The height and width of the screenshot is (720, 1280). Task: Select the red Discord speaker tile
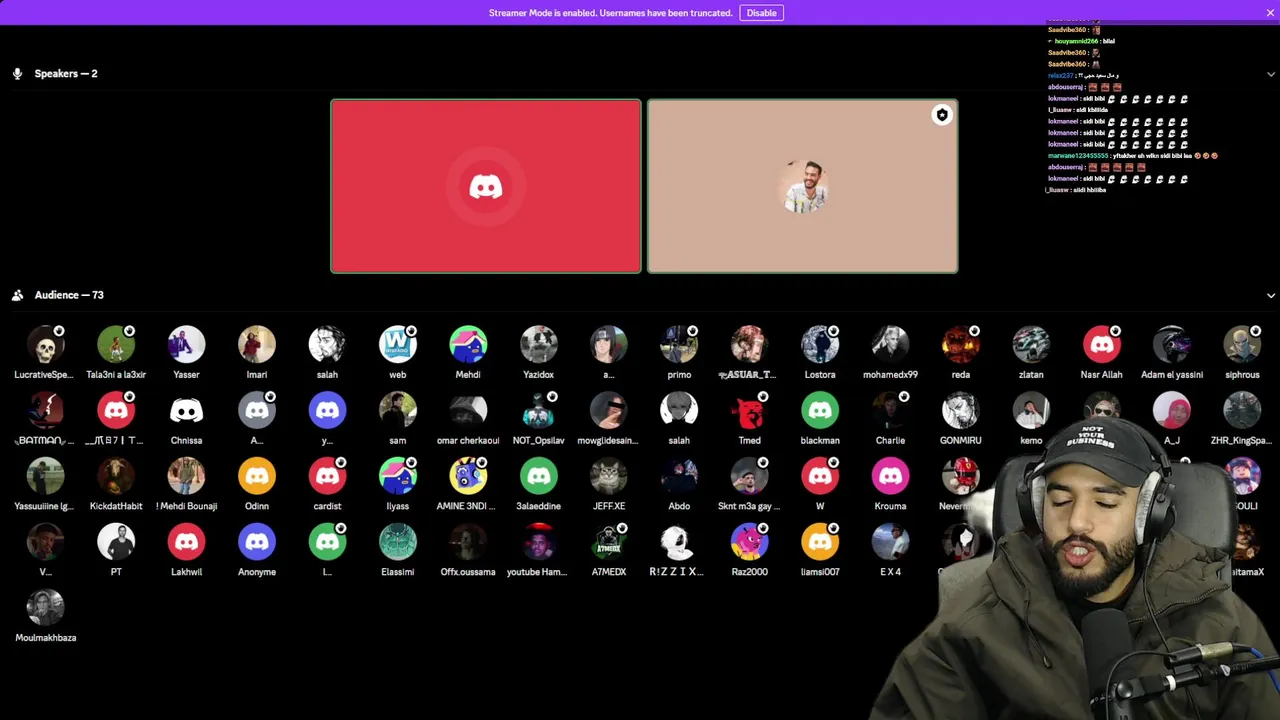[486, 186]
